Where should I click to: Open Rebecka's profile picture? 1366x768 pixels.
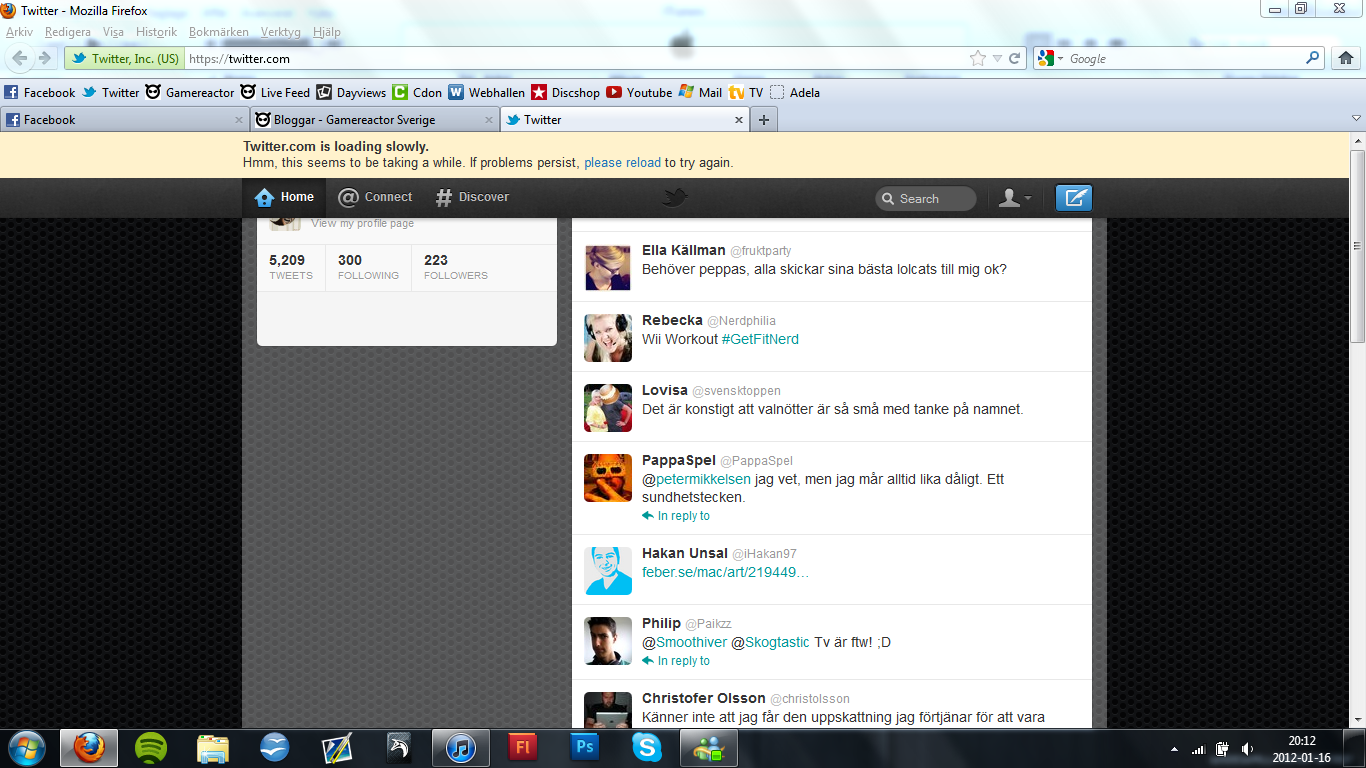(608, 337)
